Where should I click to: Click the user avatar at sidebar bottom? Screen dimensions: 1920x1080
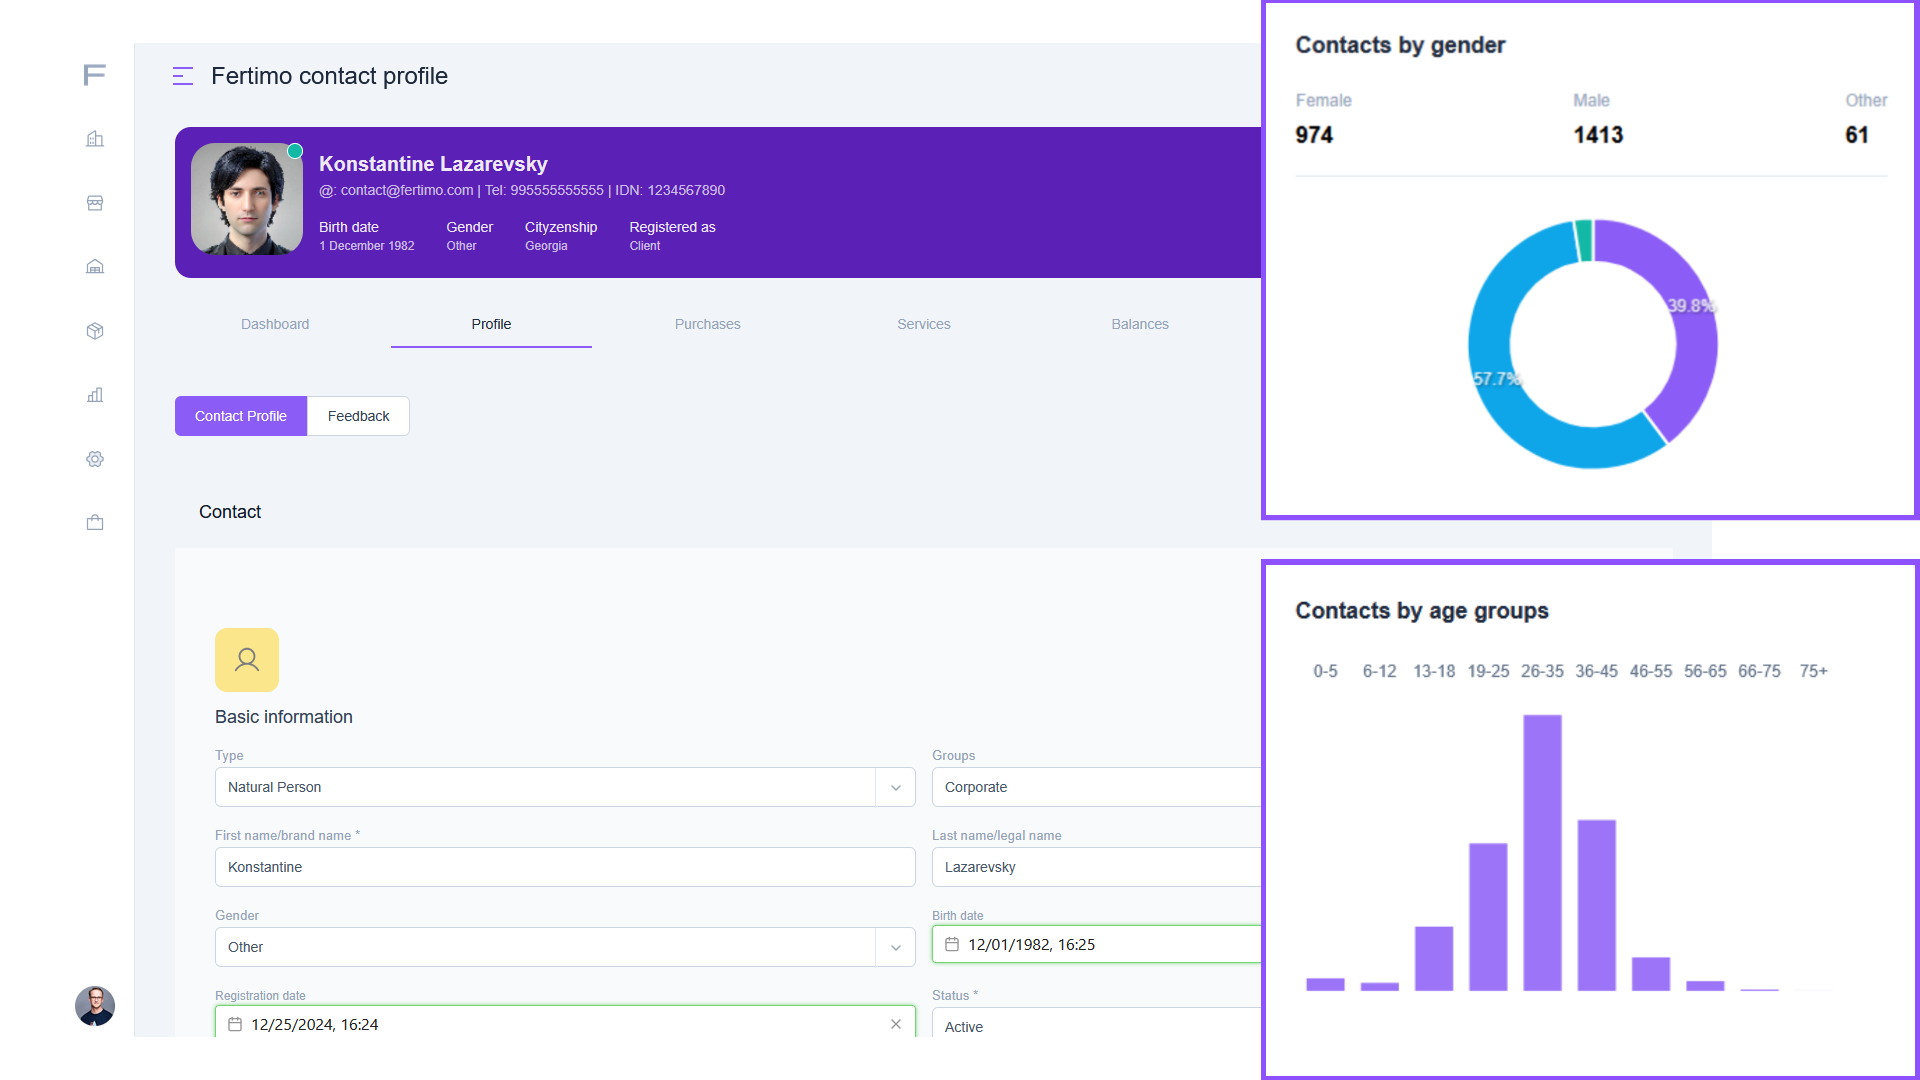tap(95, 1006)
